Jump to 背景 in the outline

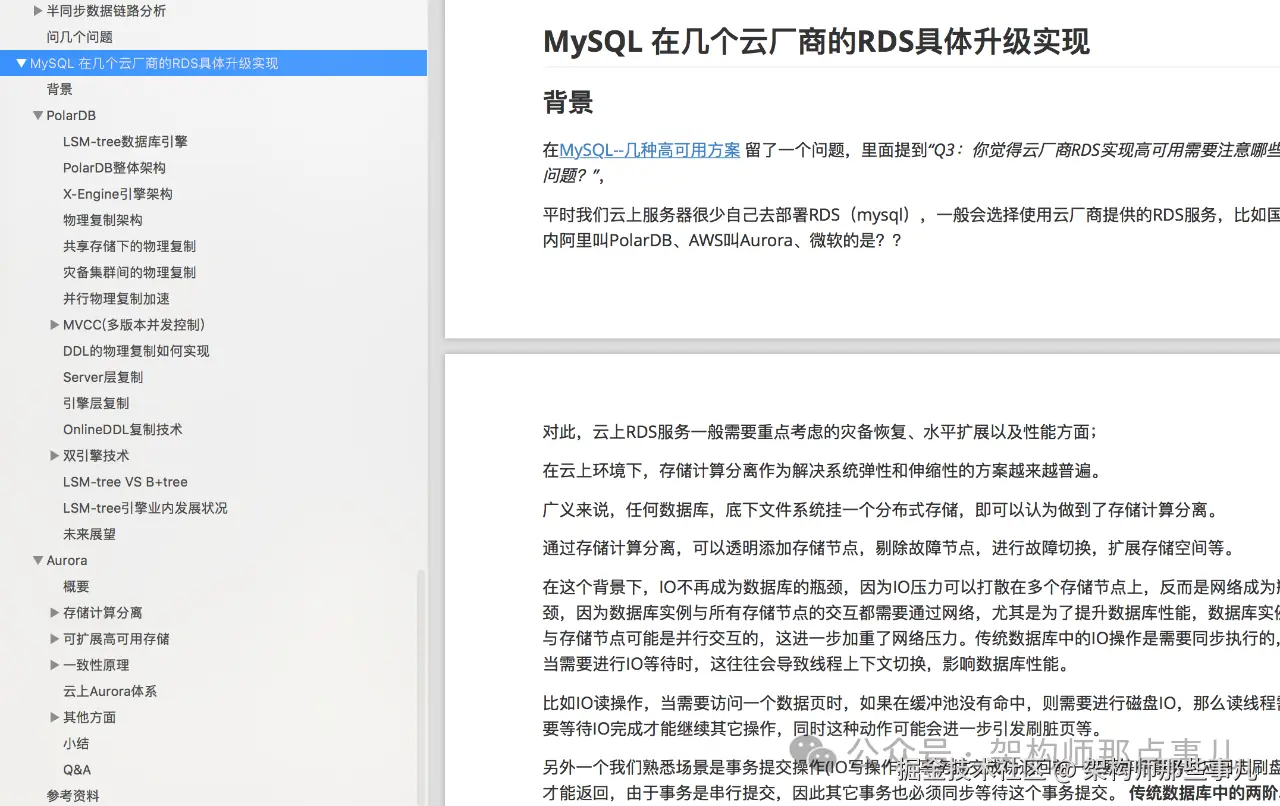pyautogui.click(x=59, y=89)
